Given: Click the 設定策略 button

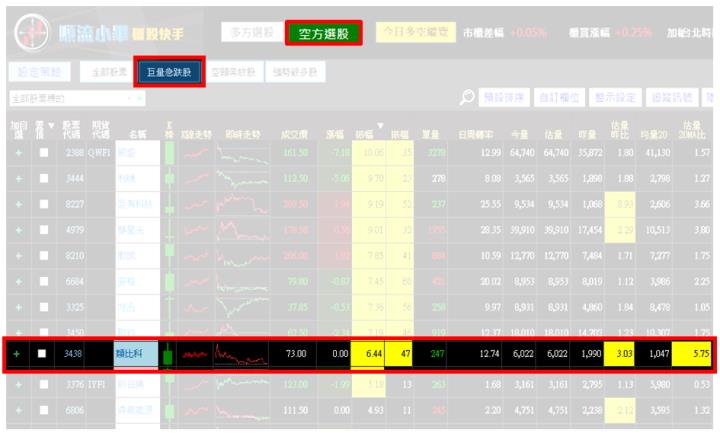Looking at the screenshot, I should 39,72.
